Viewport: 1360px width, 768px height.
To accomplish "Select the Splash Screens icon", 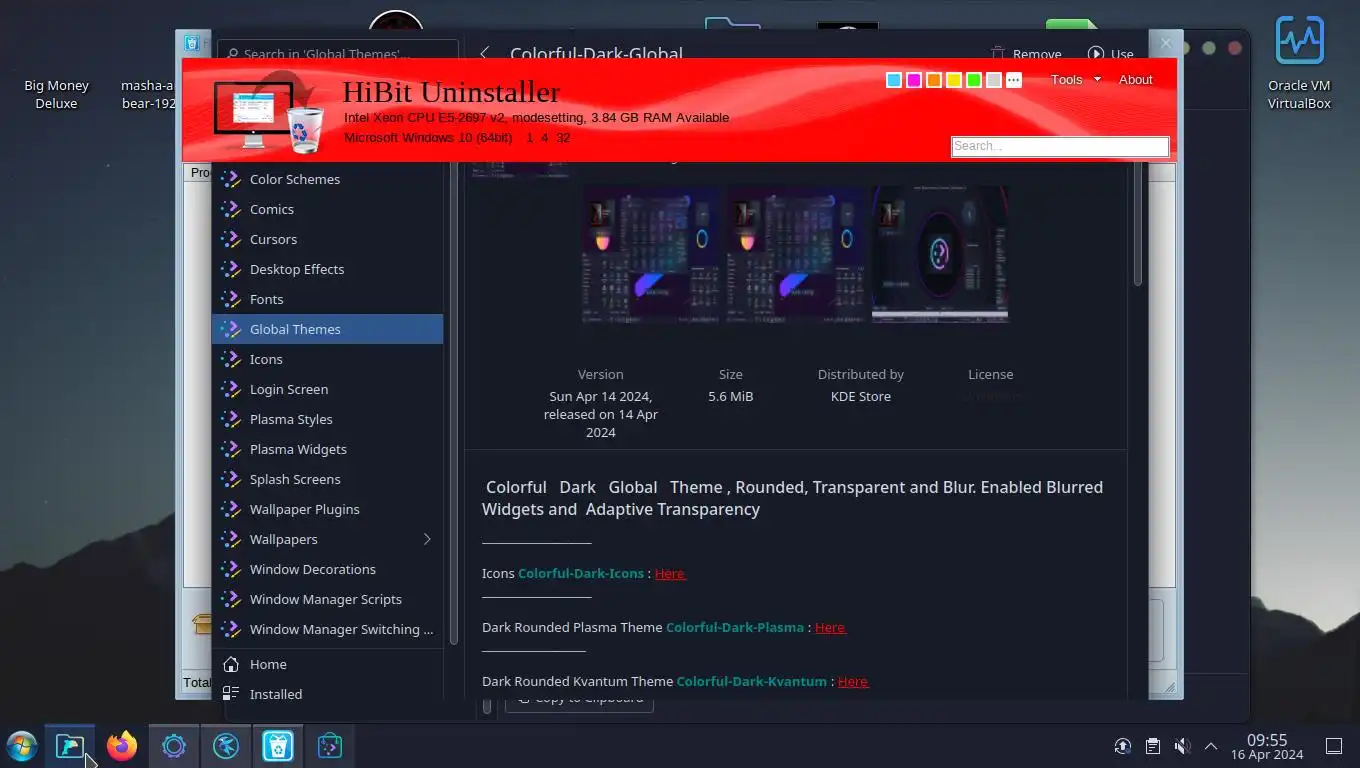I will (231, 479).
